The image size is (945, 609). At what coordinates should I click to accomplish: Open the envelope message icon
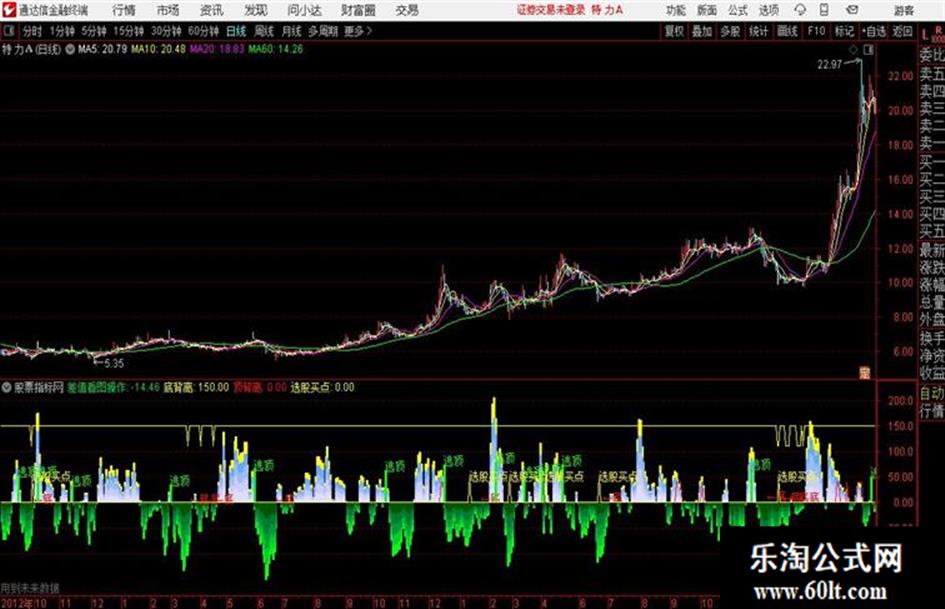pos(852,10)
